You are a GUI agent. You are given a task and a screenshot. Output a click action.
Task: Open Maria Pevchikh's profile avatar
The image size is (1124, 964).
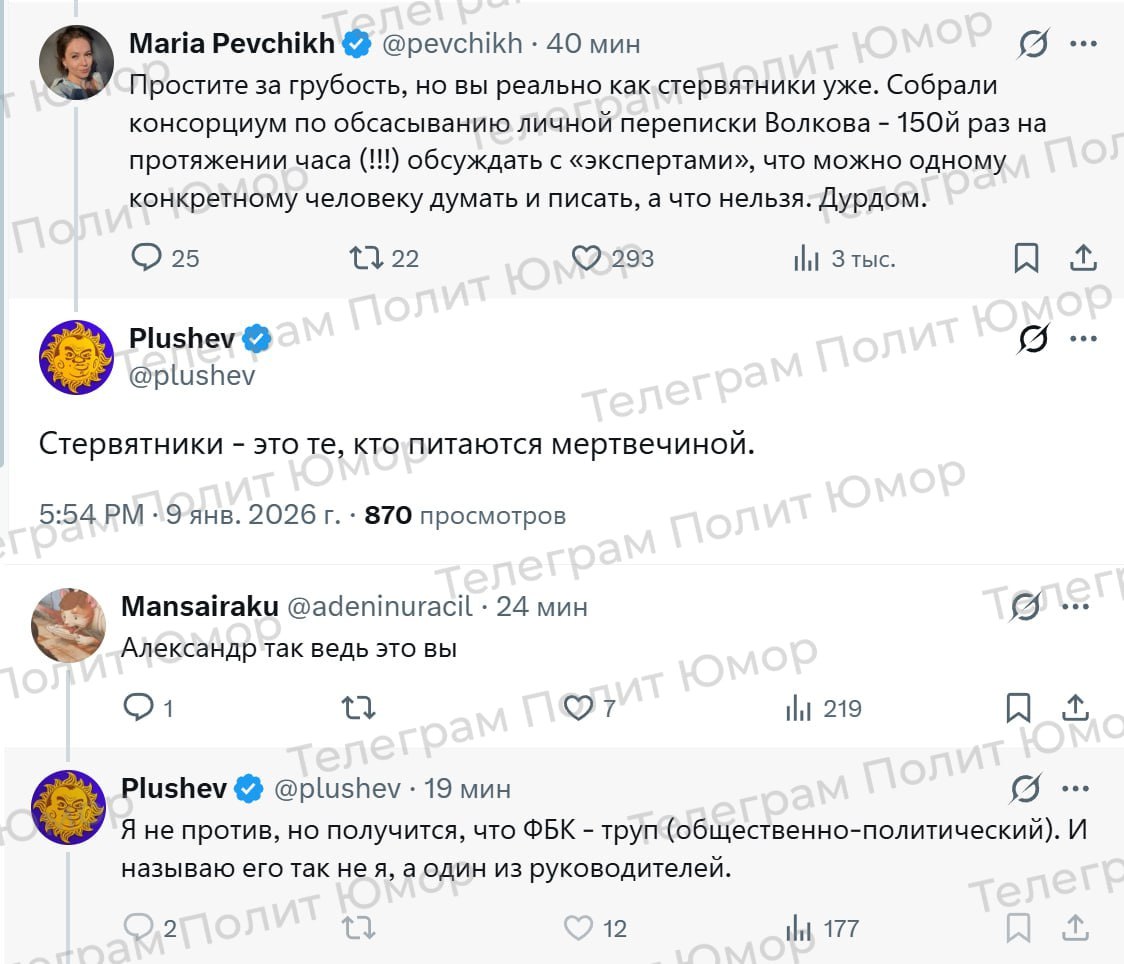76,63
